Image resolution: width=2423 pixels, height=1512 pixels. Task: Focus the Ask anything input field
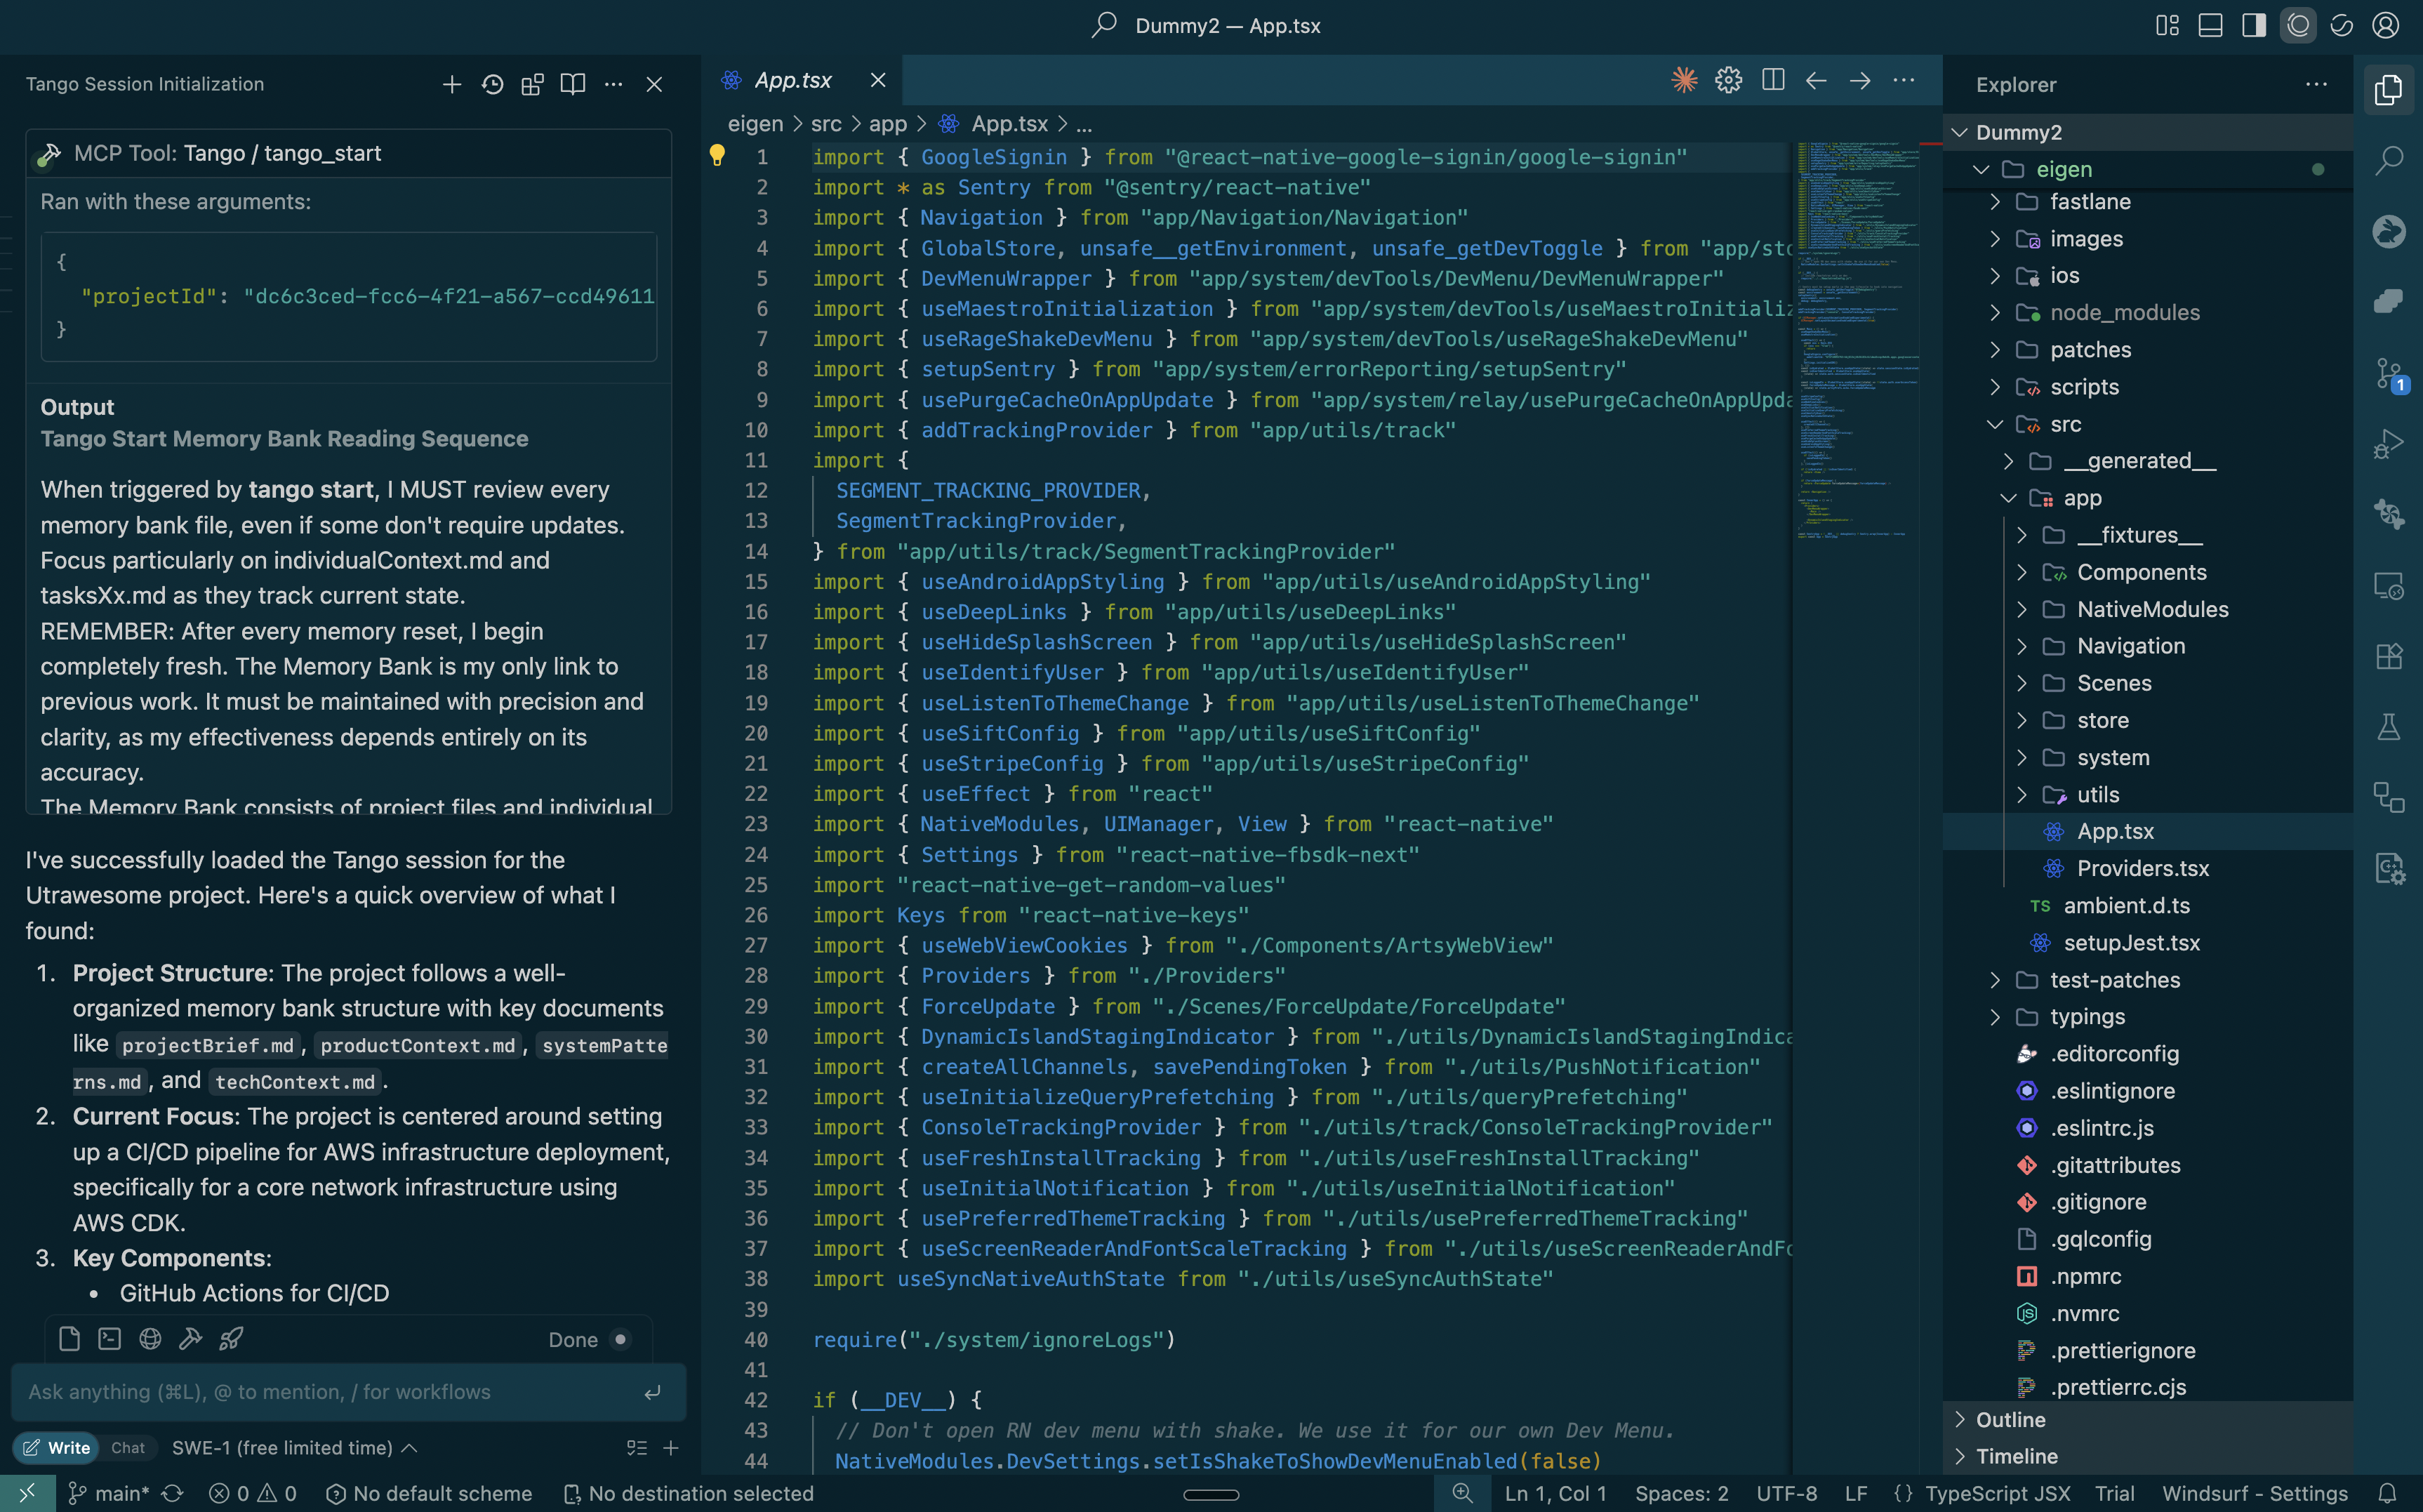tap(330, 1392)
